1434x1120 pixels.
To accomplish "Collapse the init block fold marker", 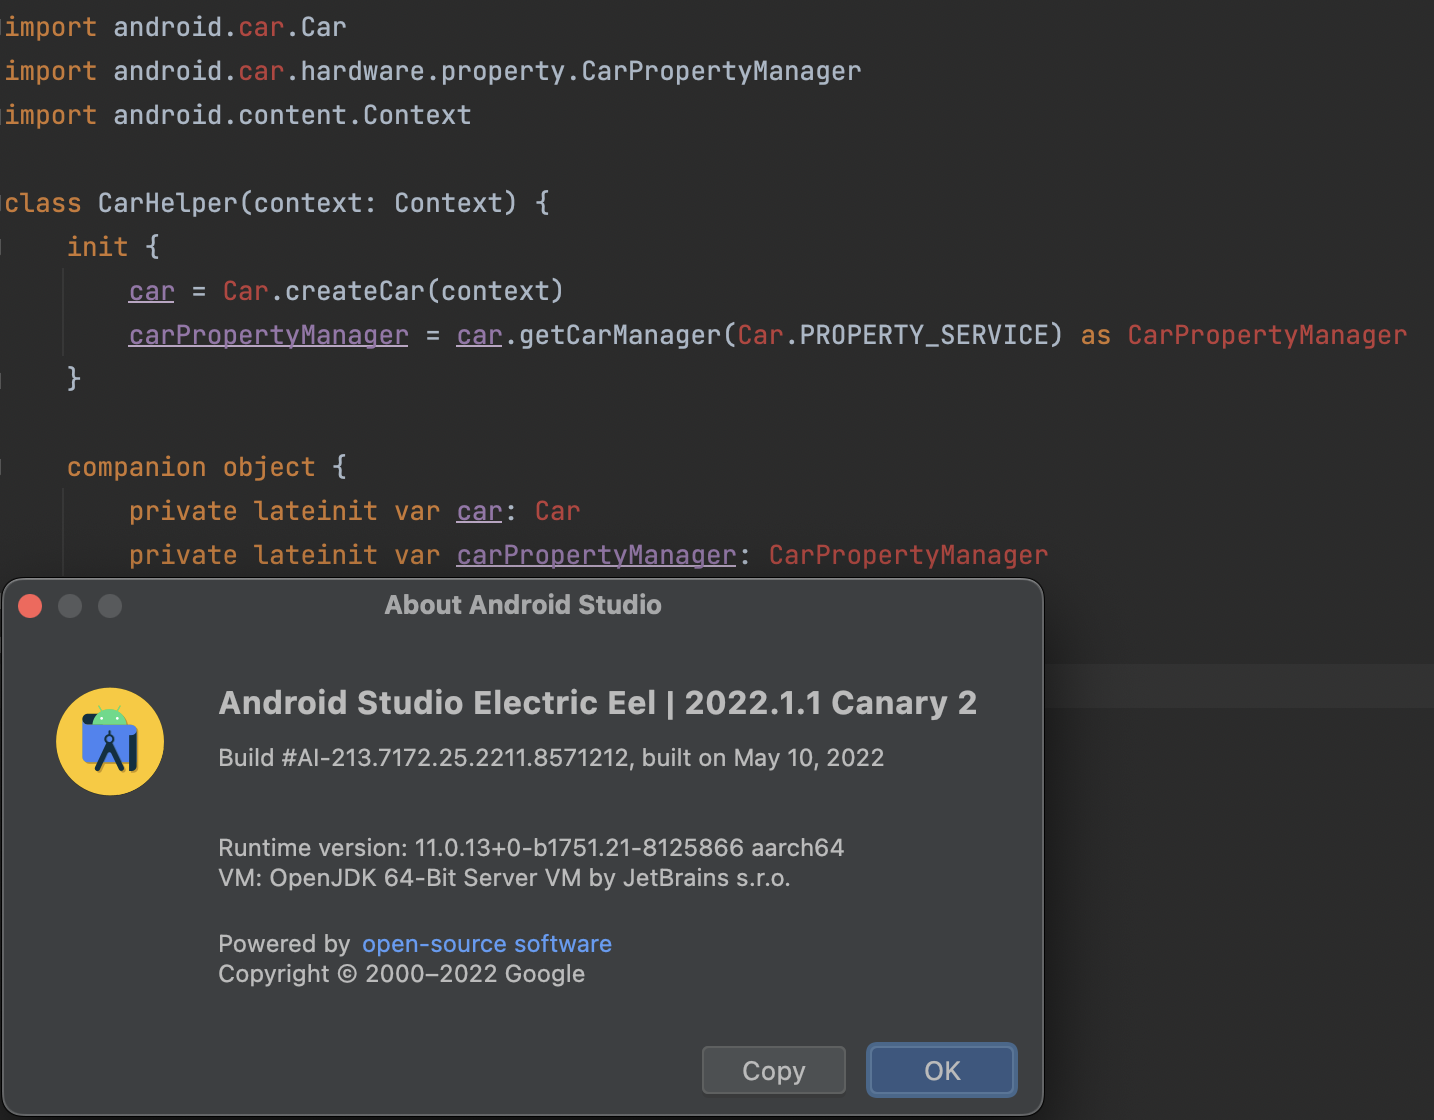I will pyautogui.click(x=3, y=247).
